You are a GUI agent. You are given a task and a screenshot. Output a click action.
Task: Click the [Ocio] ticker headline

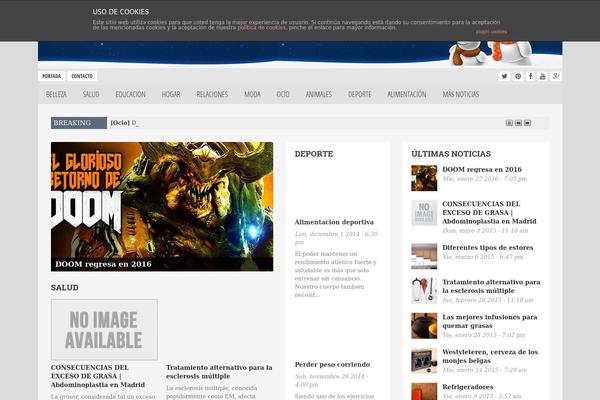(x=125, y=123)
